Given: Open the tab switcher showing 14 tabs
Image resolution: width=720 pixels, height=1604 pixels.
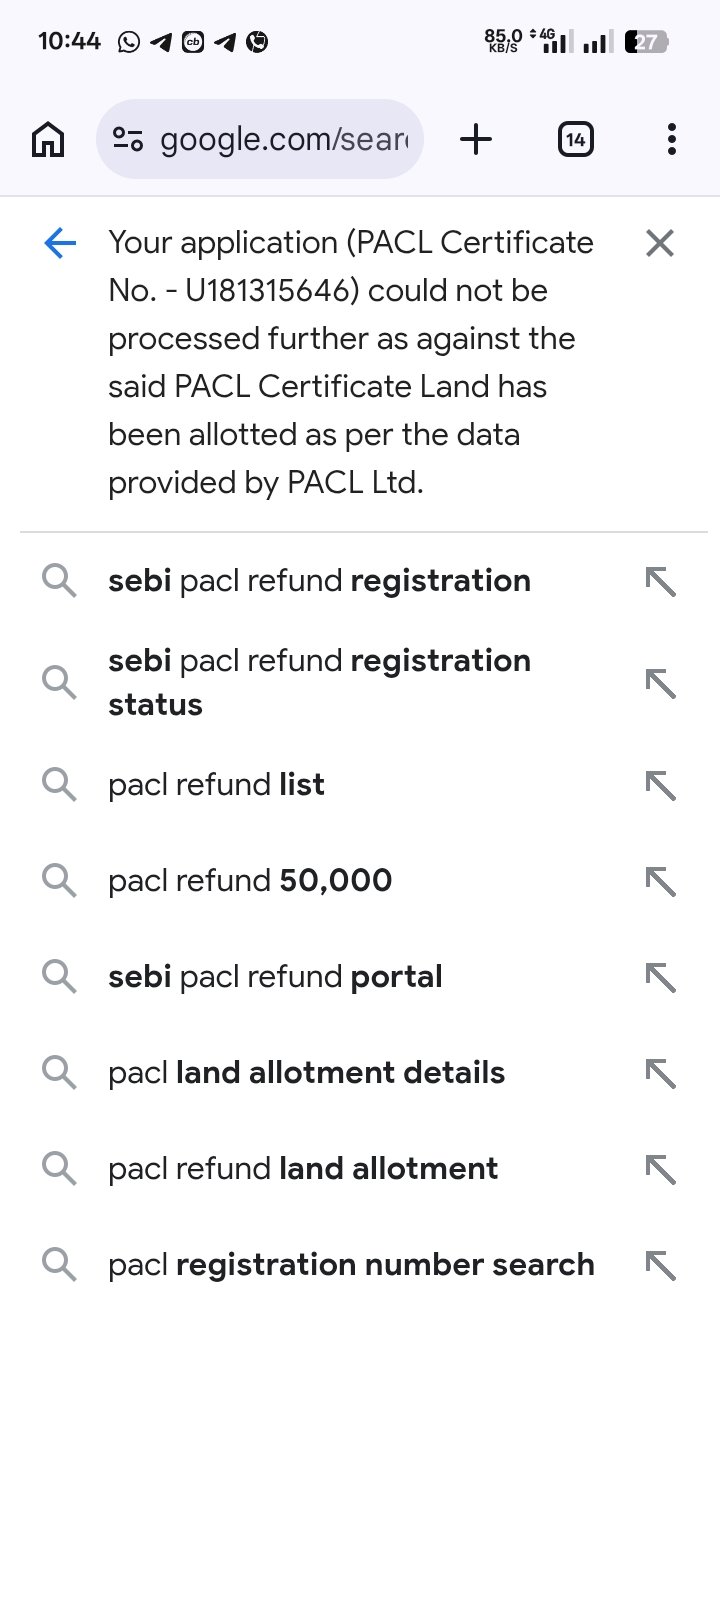Looking at the screenshot, I should (575, 139).
